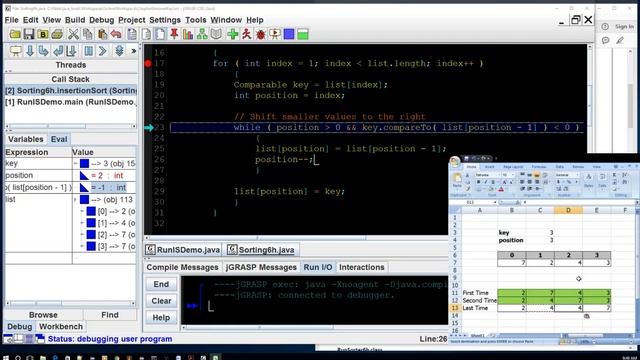640x360 pixels.
Task: Click the blue square toolbar icon
Action: (x=289, y=34)
